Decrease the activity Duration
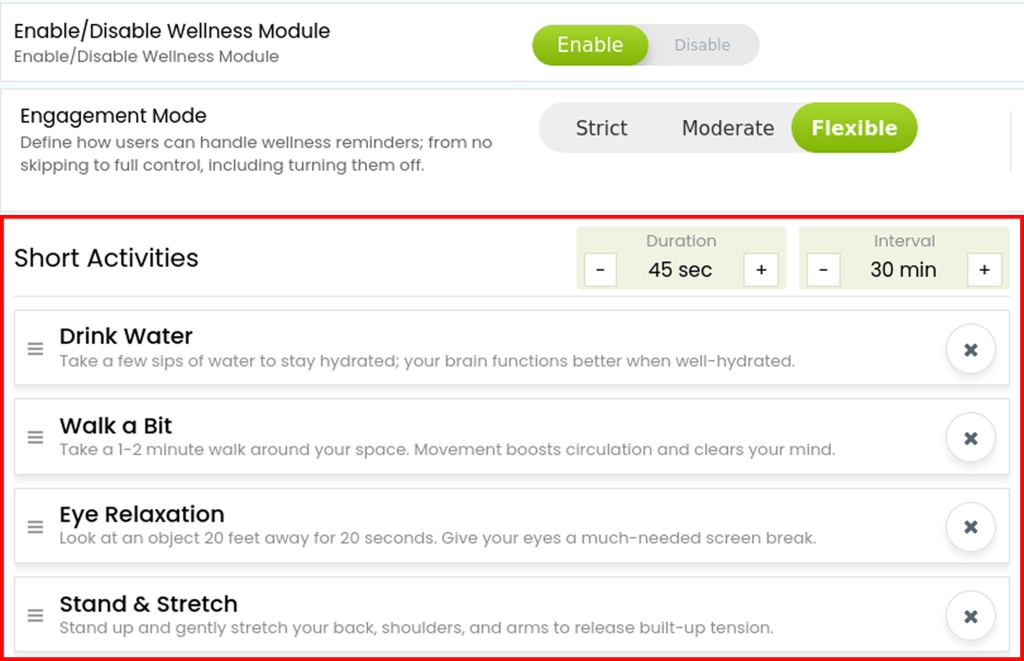The height and width of the screenshot is (661, 1024). pyautogui.click(x=600, y=270)
